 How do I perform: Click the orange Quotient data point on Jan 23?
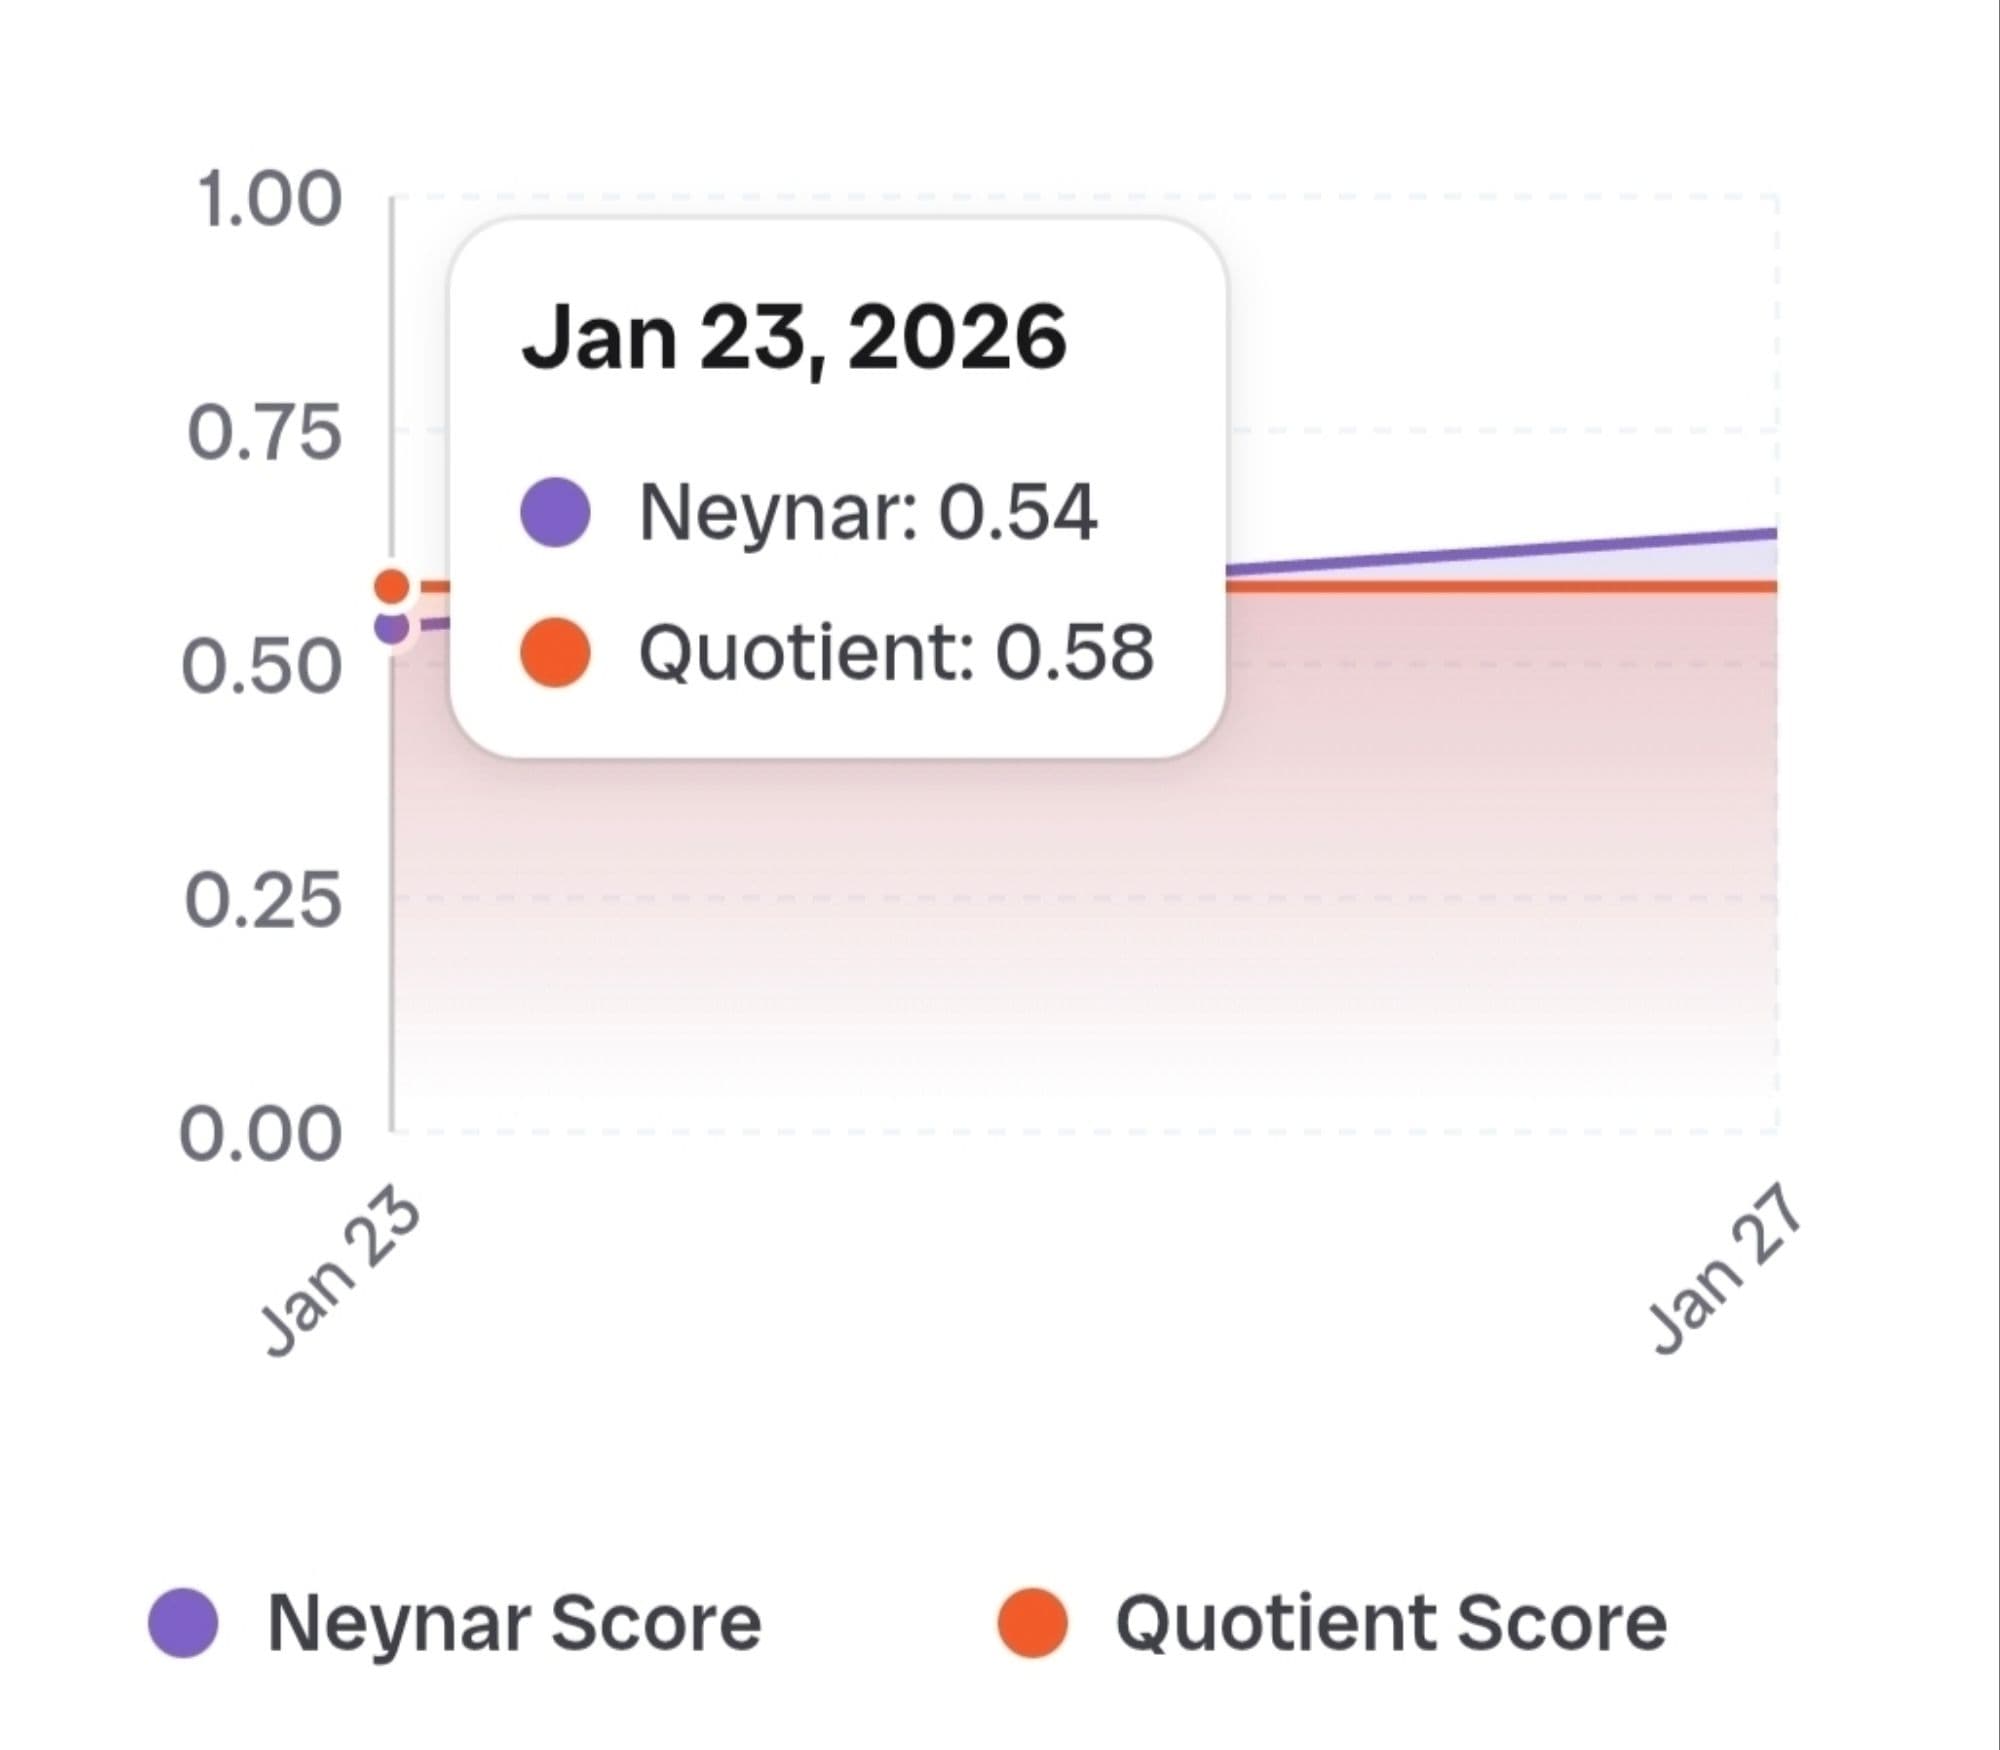(392, 586)
